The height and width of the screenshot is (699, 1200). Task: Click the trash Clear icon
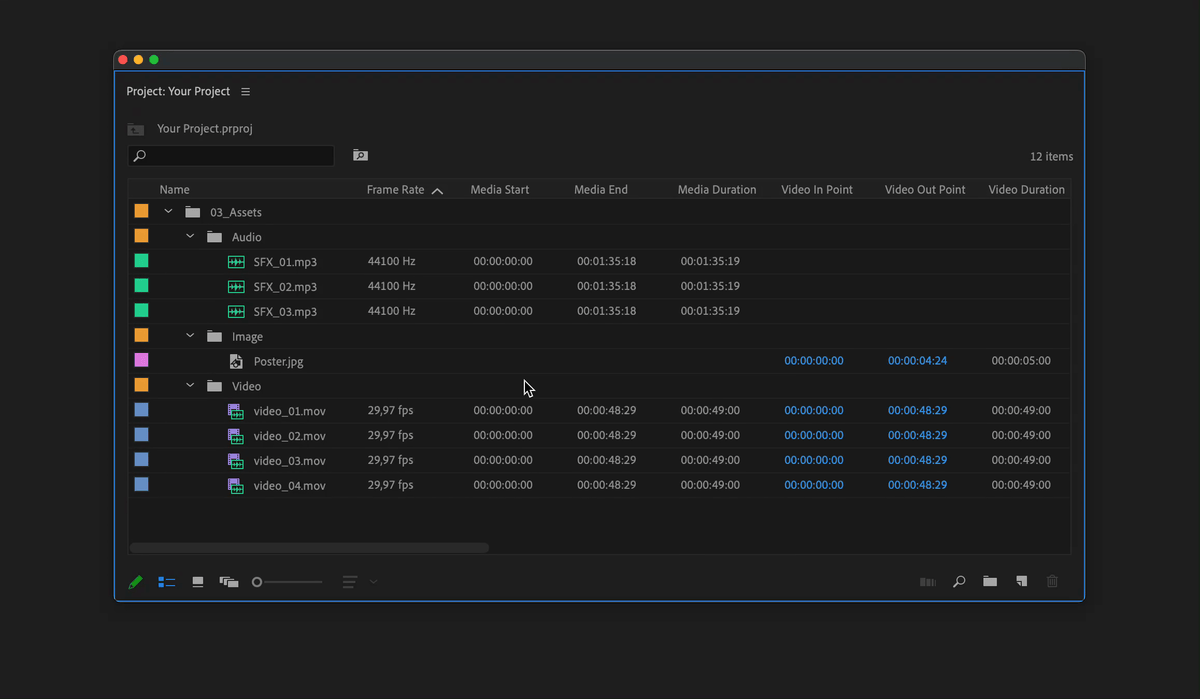coord(1052,582)
